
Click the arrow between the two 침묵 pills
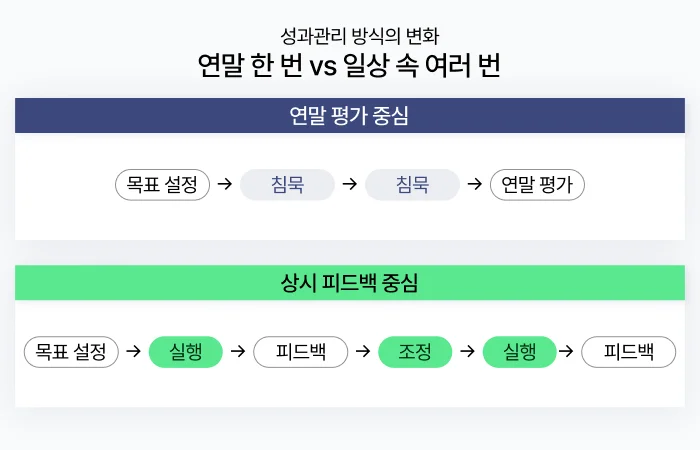(x=350, y=183)
